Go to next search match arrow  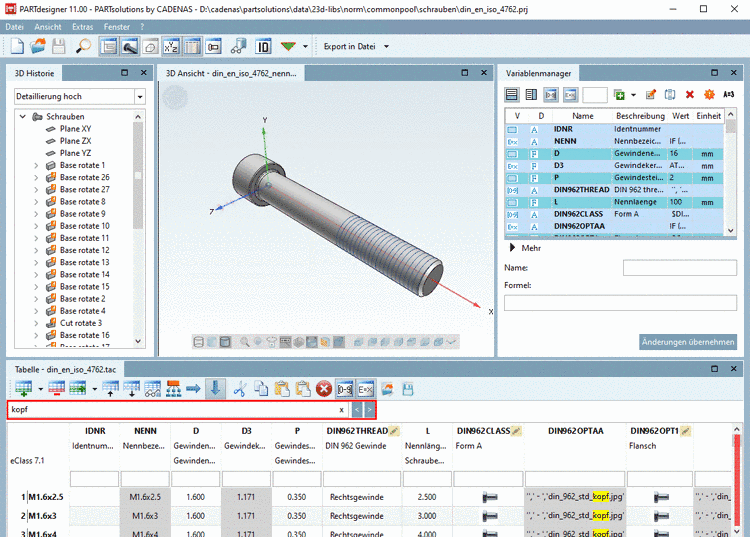[369, 410]
